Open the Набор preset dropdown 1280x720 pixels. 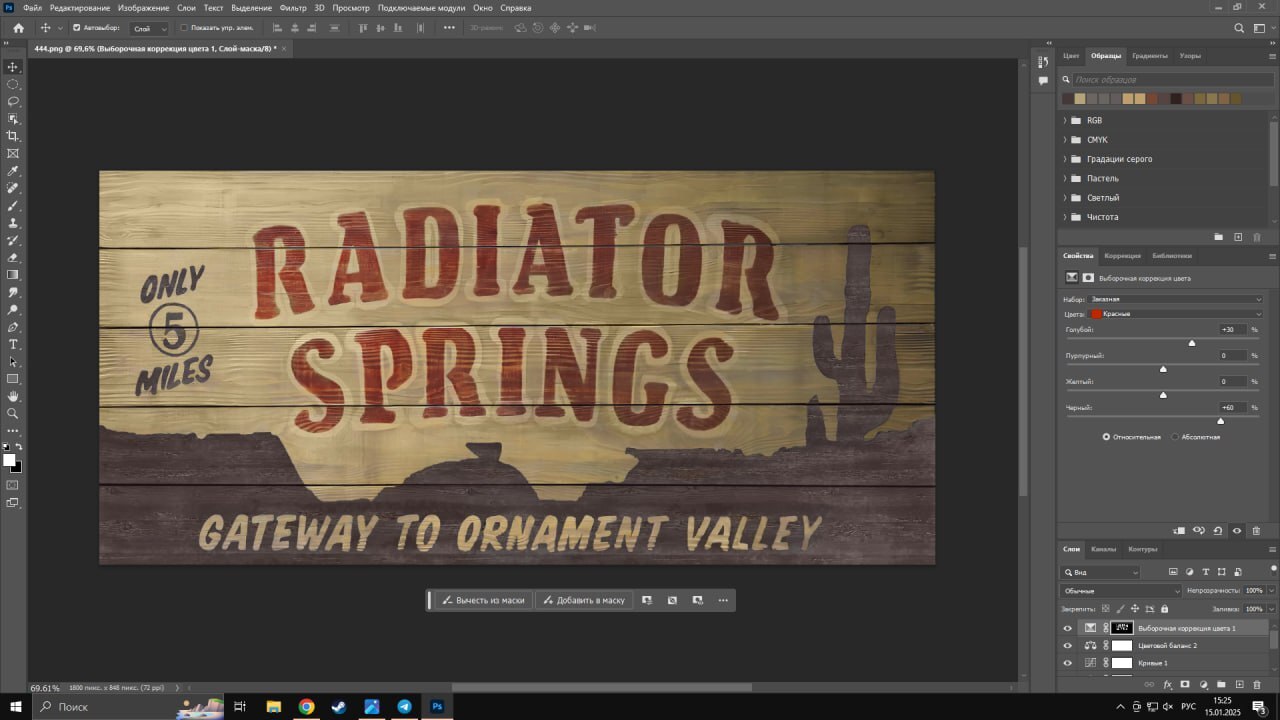1177,299
